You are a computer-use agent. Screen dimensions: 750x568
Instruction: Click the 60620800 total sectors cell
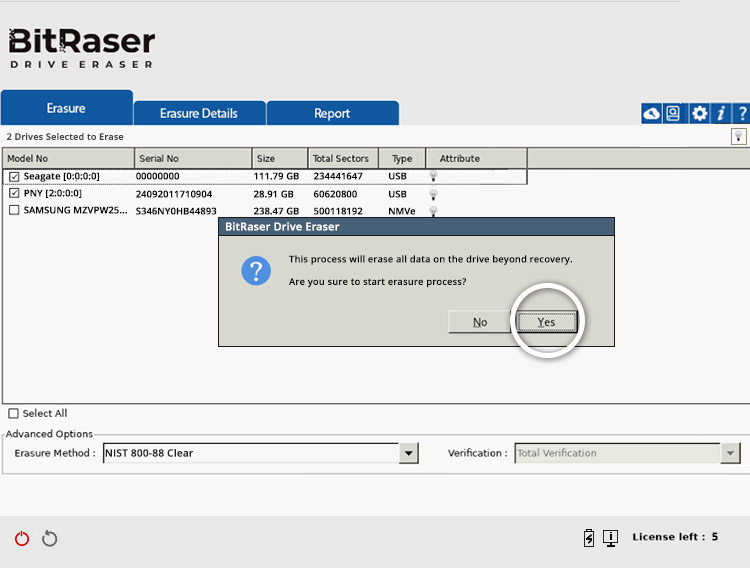pos(335,194)
